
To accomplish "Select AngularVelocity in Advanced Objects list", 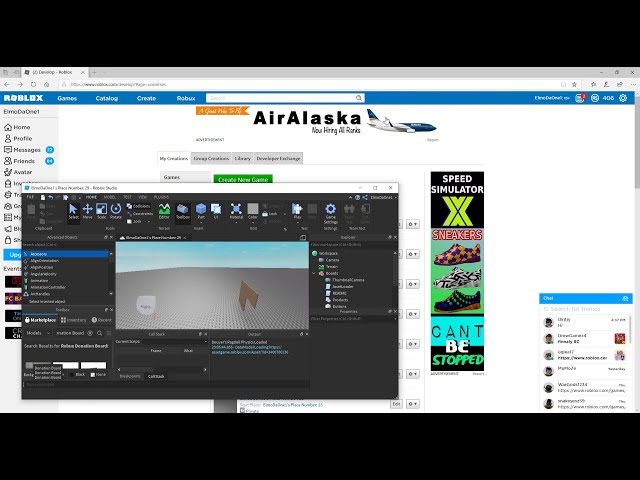I will coord(40,274).
